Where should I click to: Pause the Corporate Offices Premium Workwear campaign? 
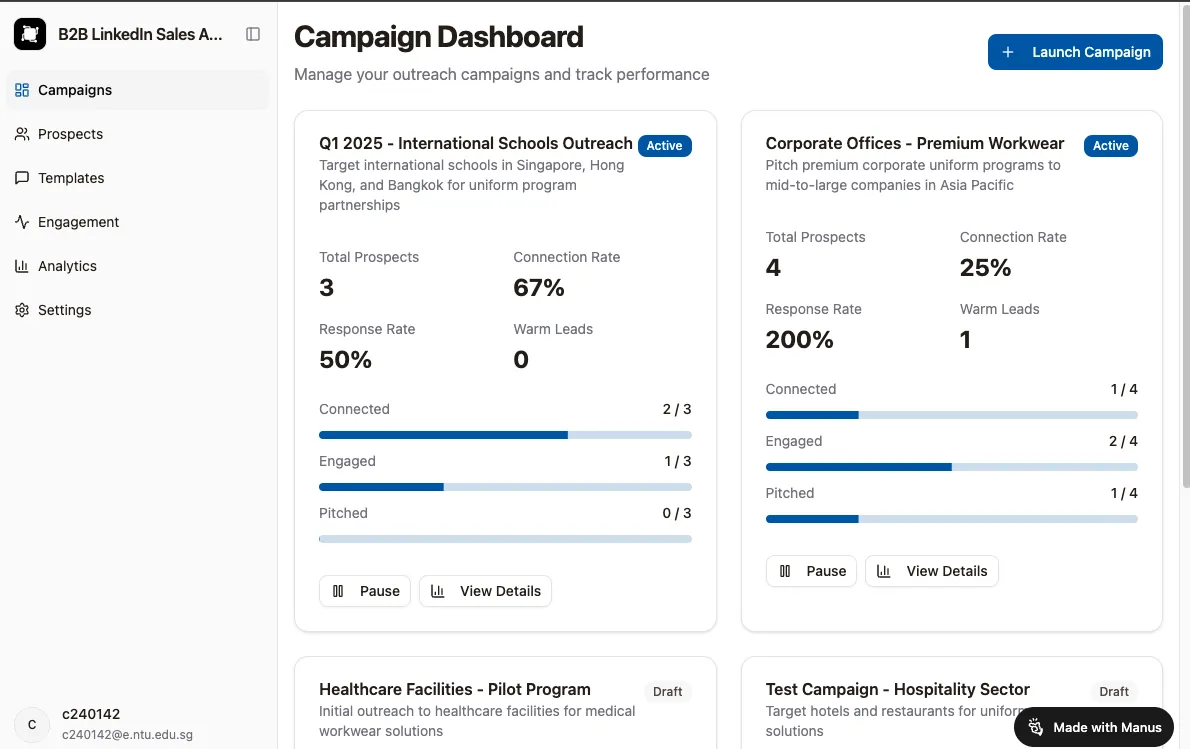click(811, 571)
